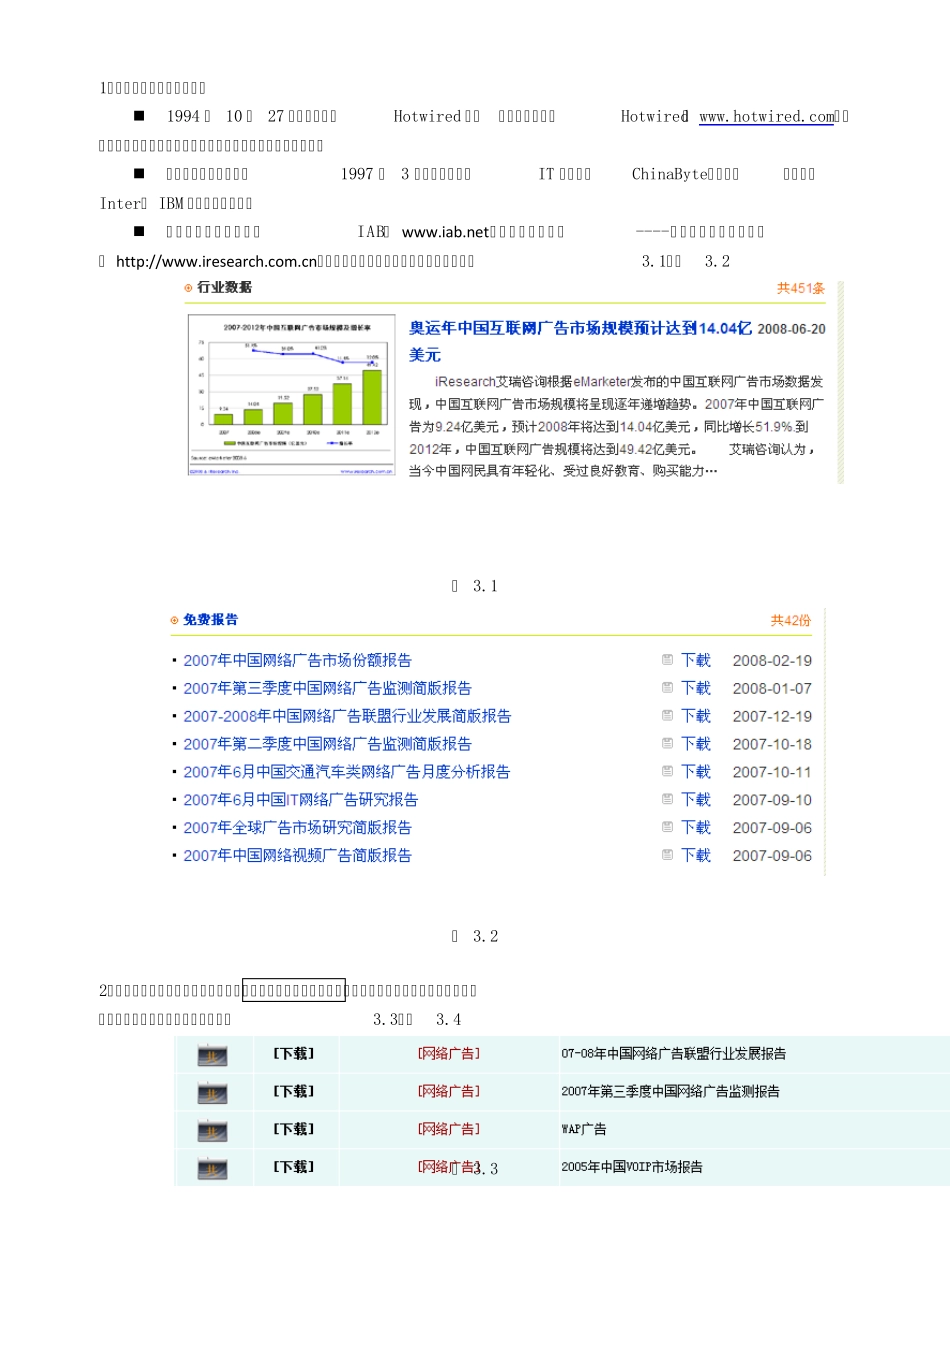Open the www.hotwired.com hyperlink
This screenshot has width=950, height=1346.
point(766,117)
